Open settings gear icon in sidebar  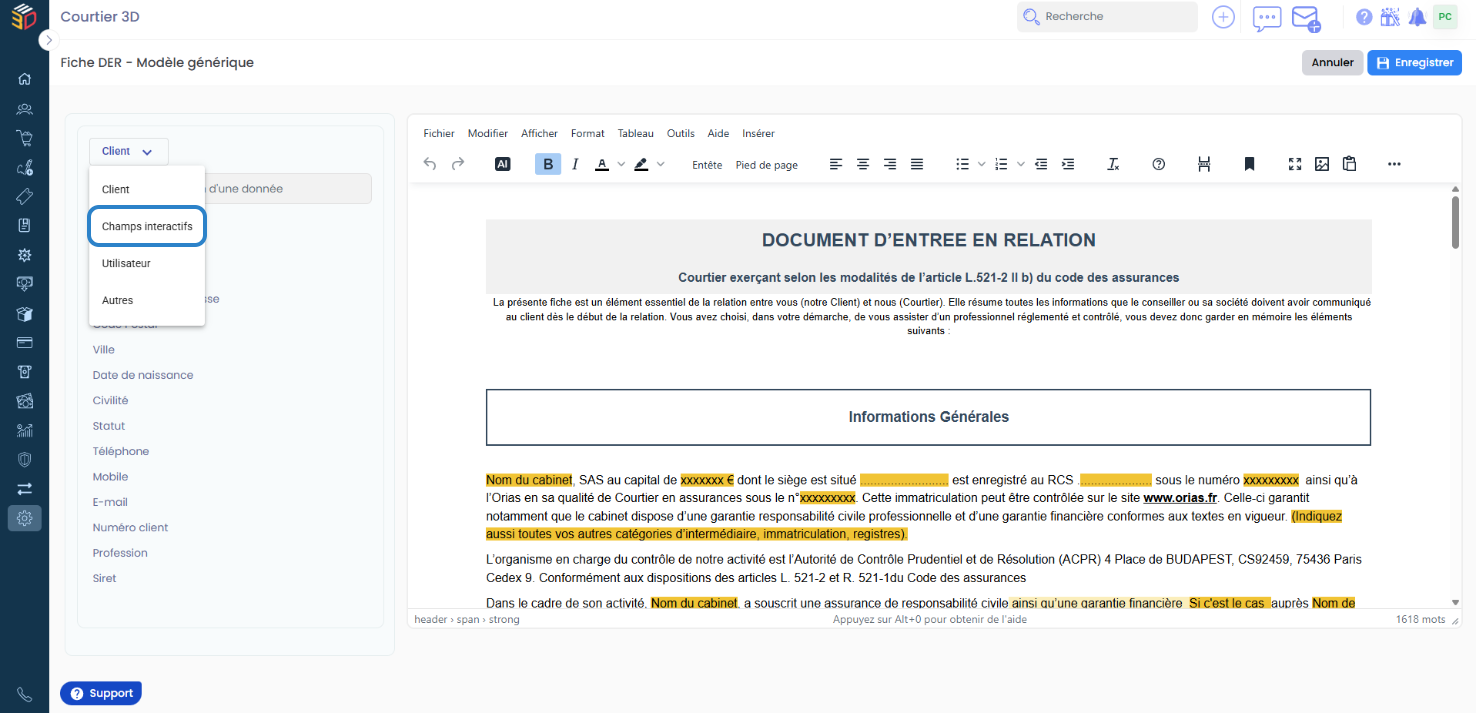coord(25,518)
